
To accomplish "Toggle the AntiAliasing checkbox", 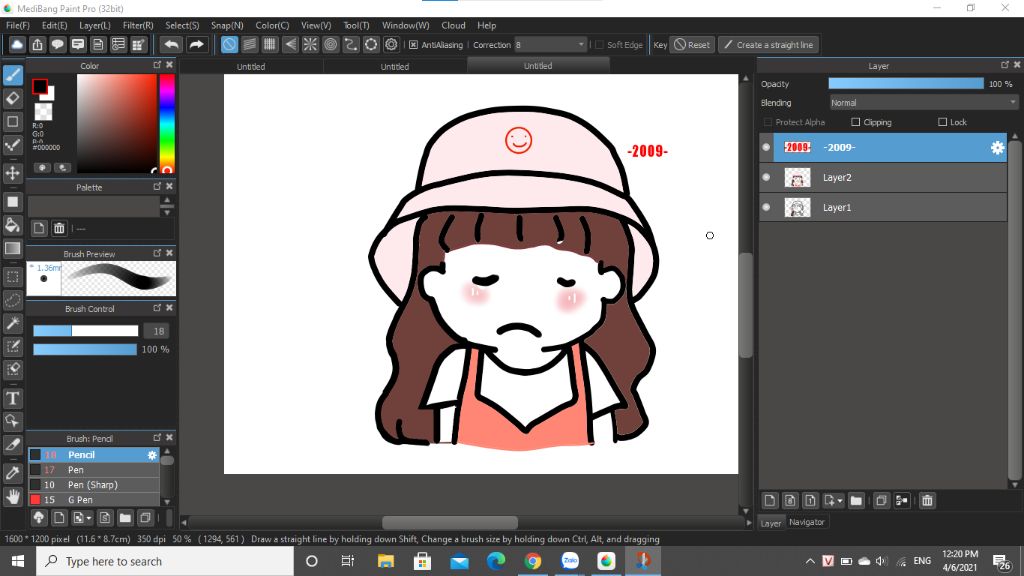I will pos(413,45).
